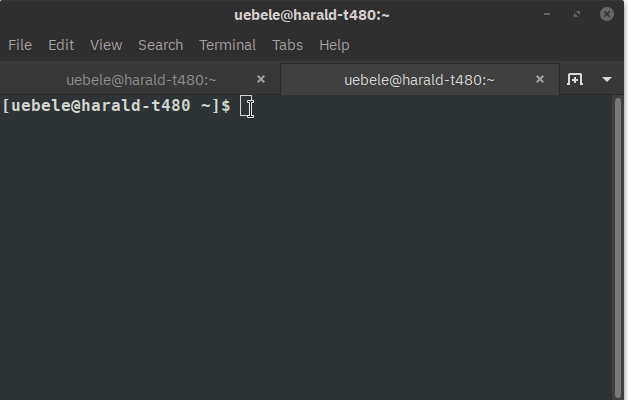Viewport: 628px width, 400px height.
Task: Maximize the terminal window
Action: coord(577,14)
